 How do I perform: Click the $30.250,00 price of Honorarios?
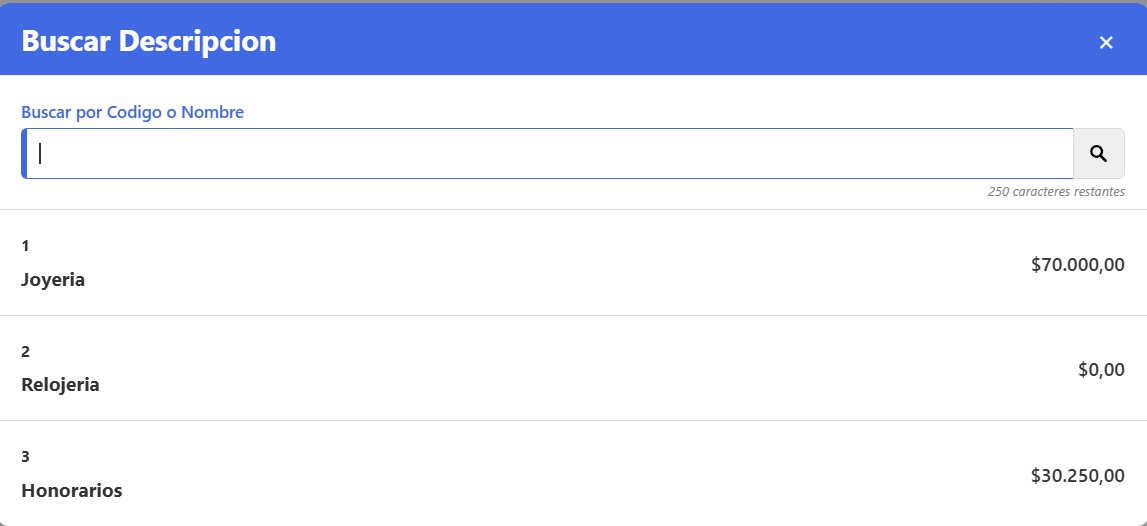click(1077, 476)
